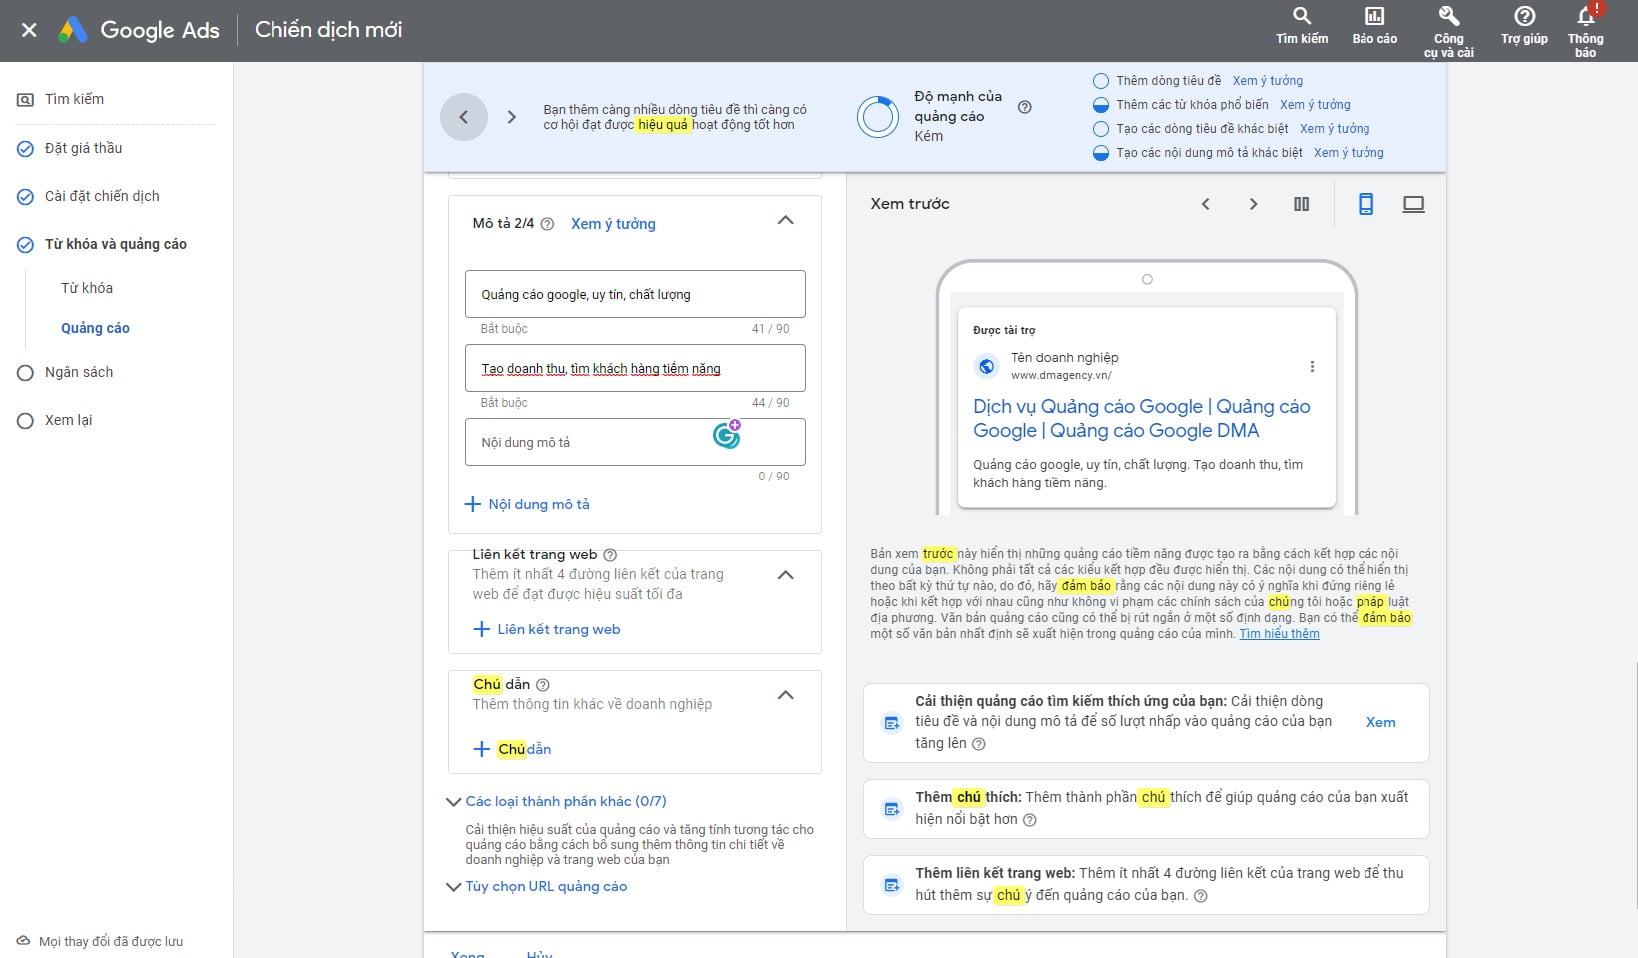The width and height of the screenshot is (1638, 958).
Task: Go to next ad strength tip arrow
Action: 512,117
